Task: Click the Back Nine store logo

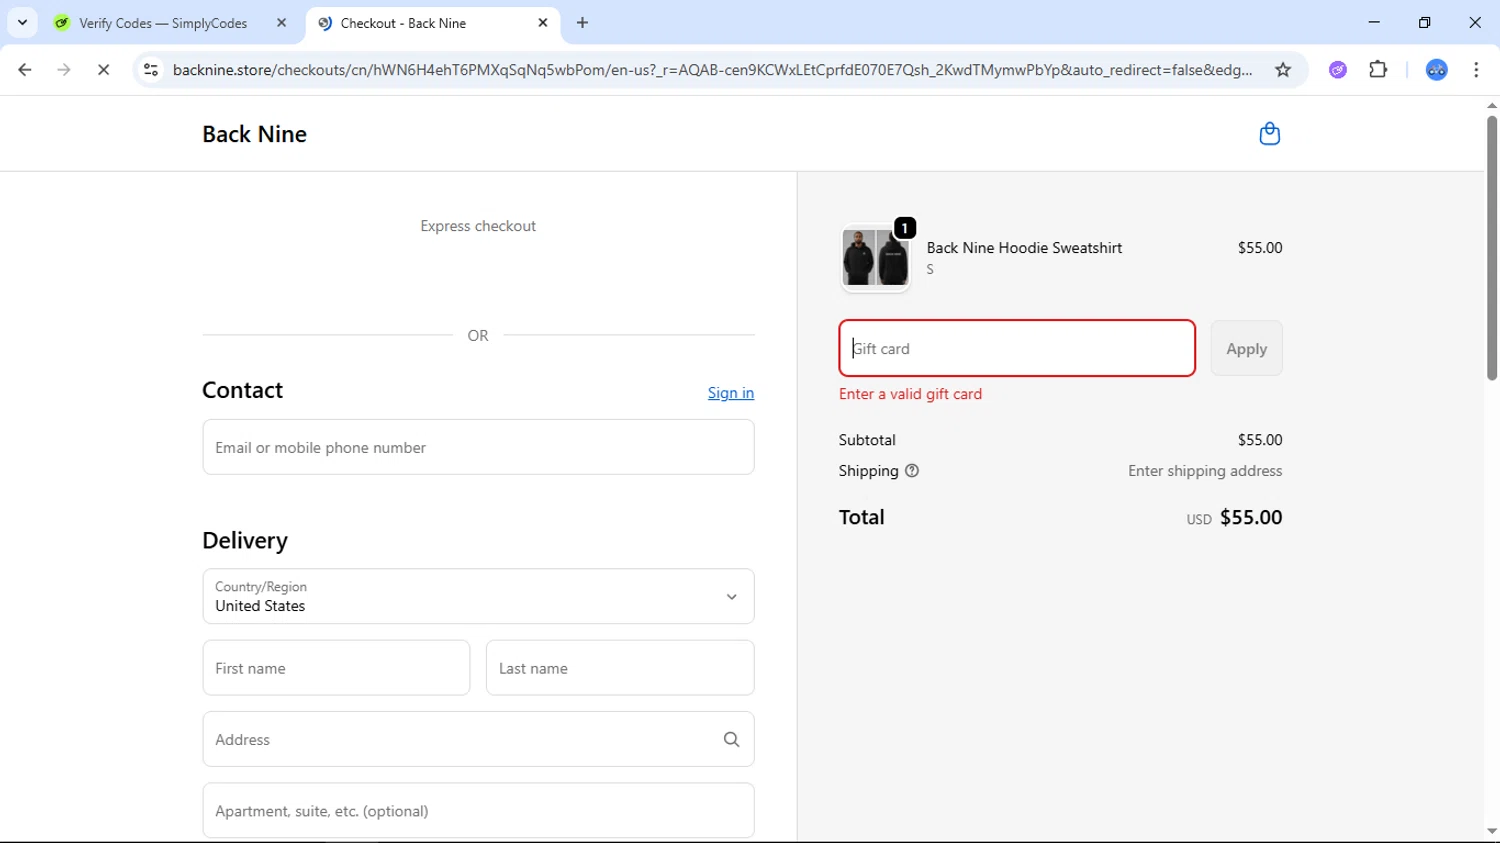Action: click(254, 134)
